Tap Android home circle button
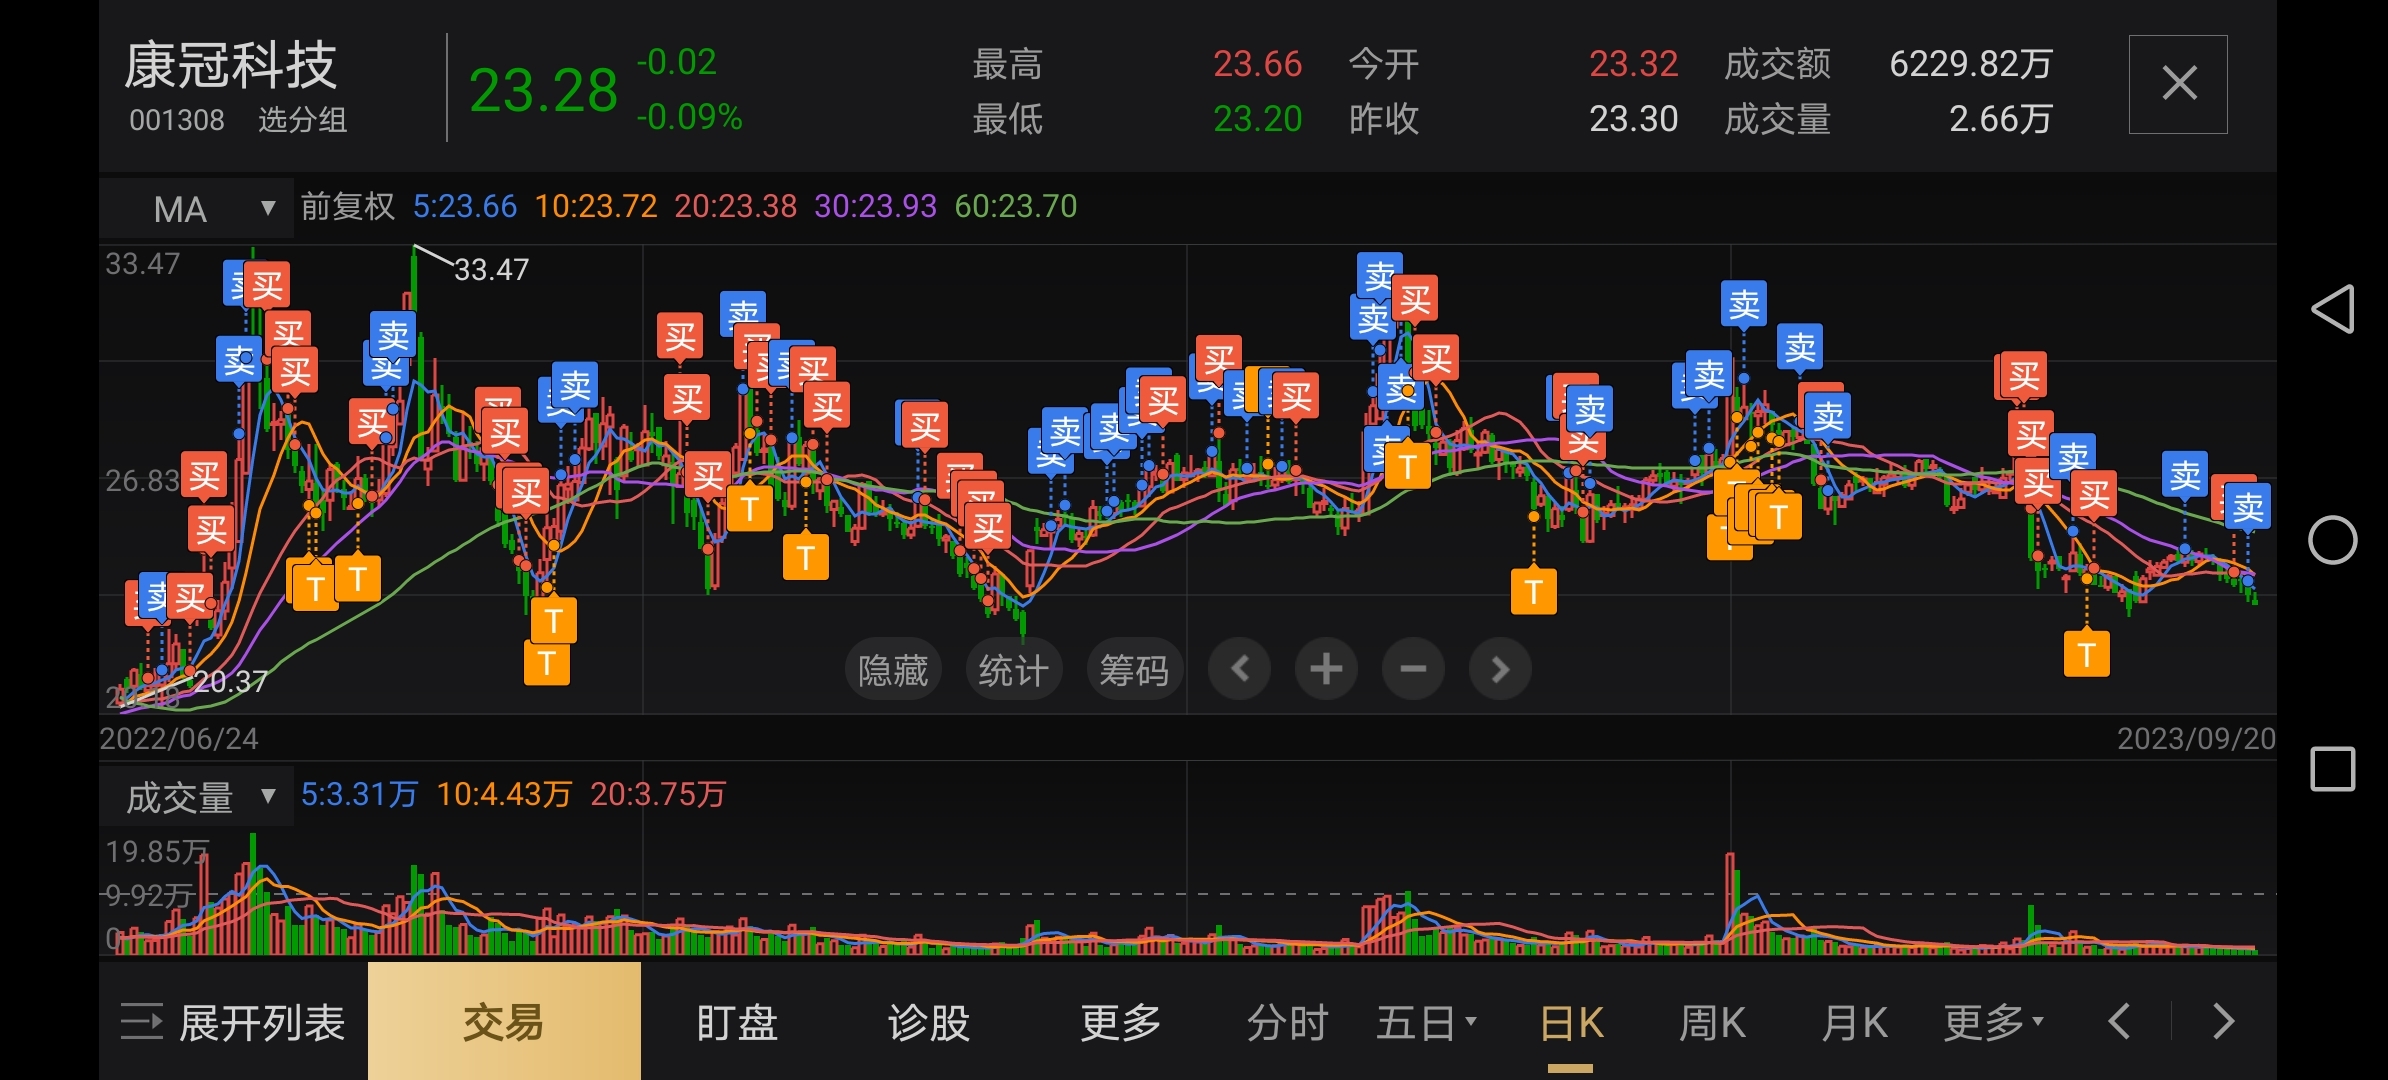The height and width of the screenshot is (1080, 2388). coord(2332,540)
